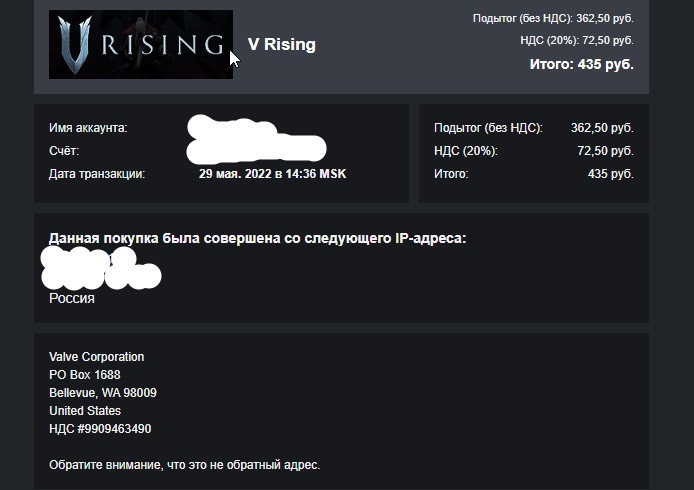This screenshot has width=694, height=490.
Task: Select the transaction date '29 мая. 2022 в 14:36 MSK'
Action: click(273, 174)
